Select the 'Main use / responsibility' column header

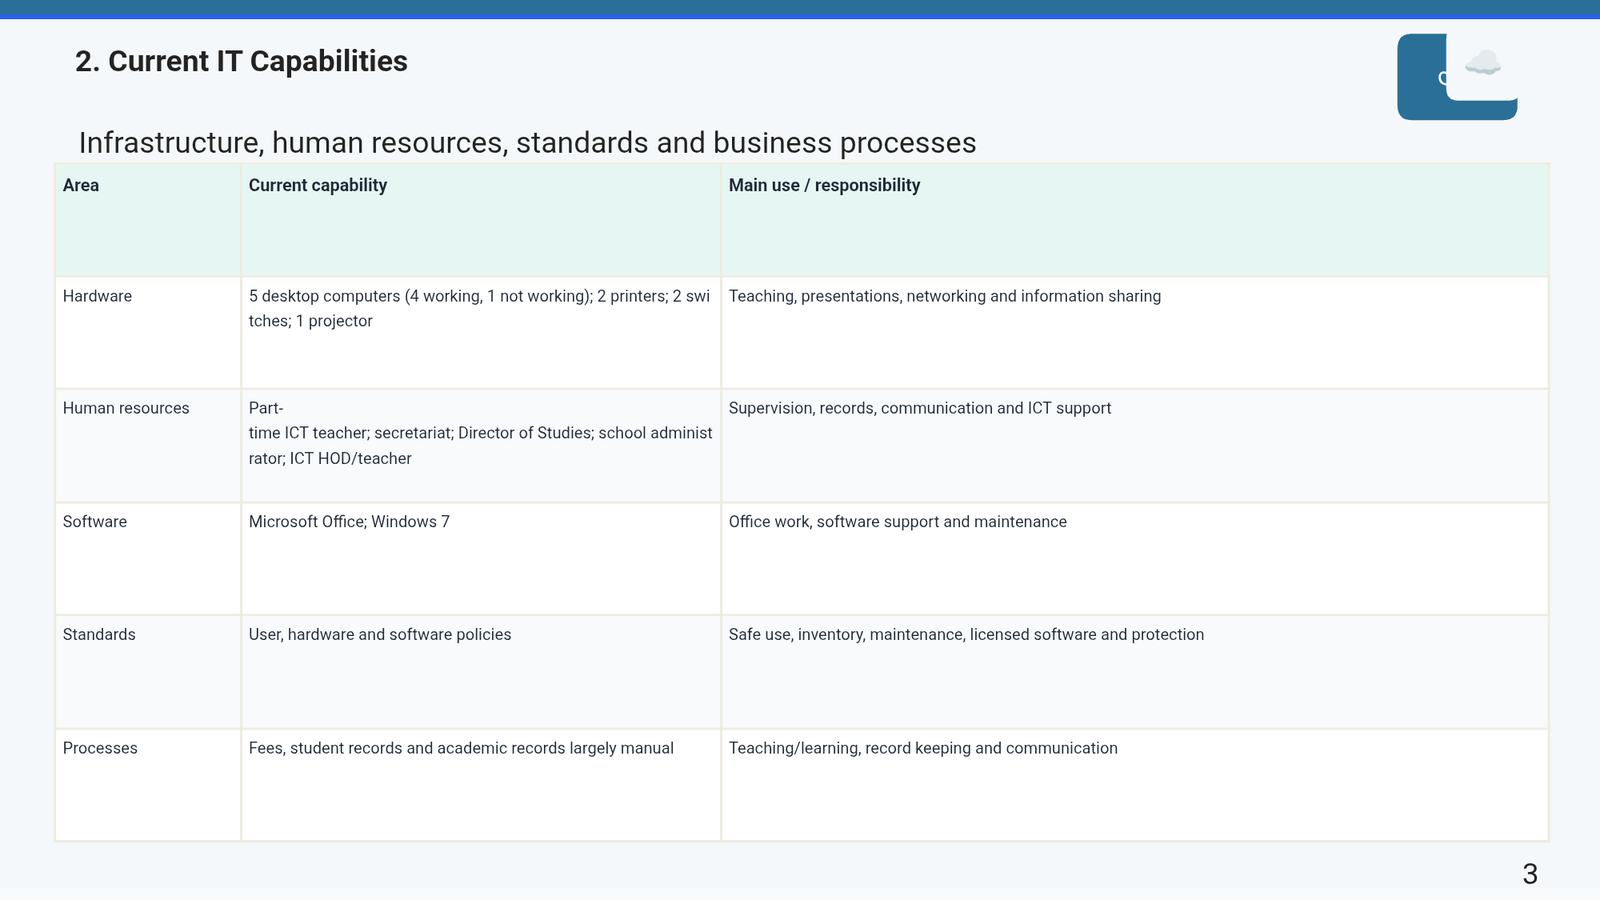click(x=1135, y=221)
